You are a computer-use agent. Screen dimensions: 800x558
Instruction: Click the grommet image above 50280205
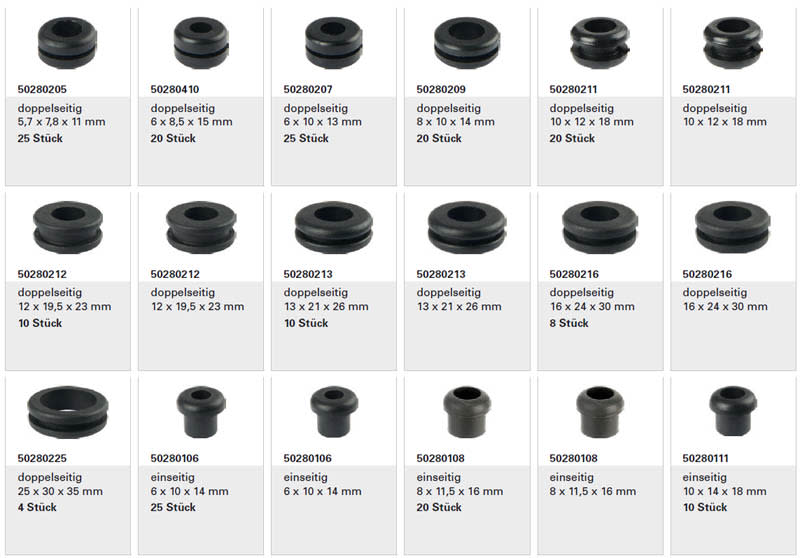[67, 43]
